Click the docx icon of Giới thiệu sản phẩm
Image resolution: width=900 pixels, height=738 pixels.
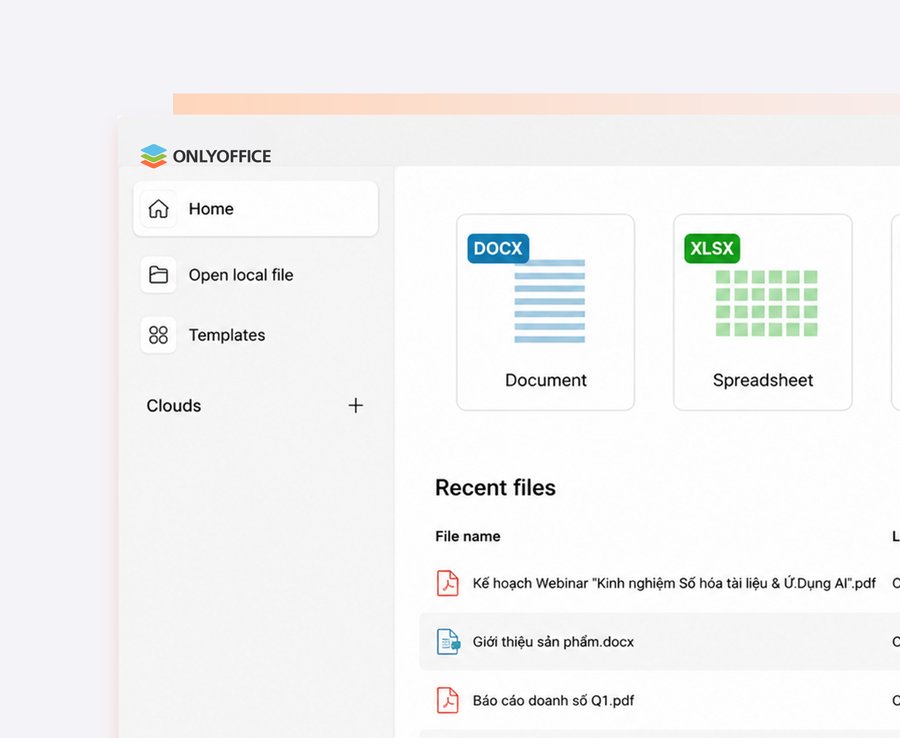448,642
